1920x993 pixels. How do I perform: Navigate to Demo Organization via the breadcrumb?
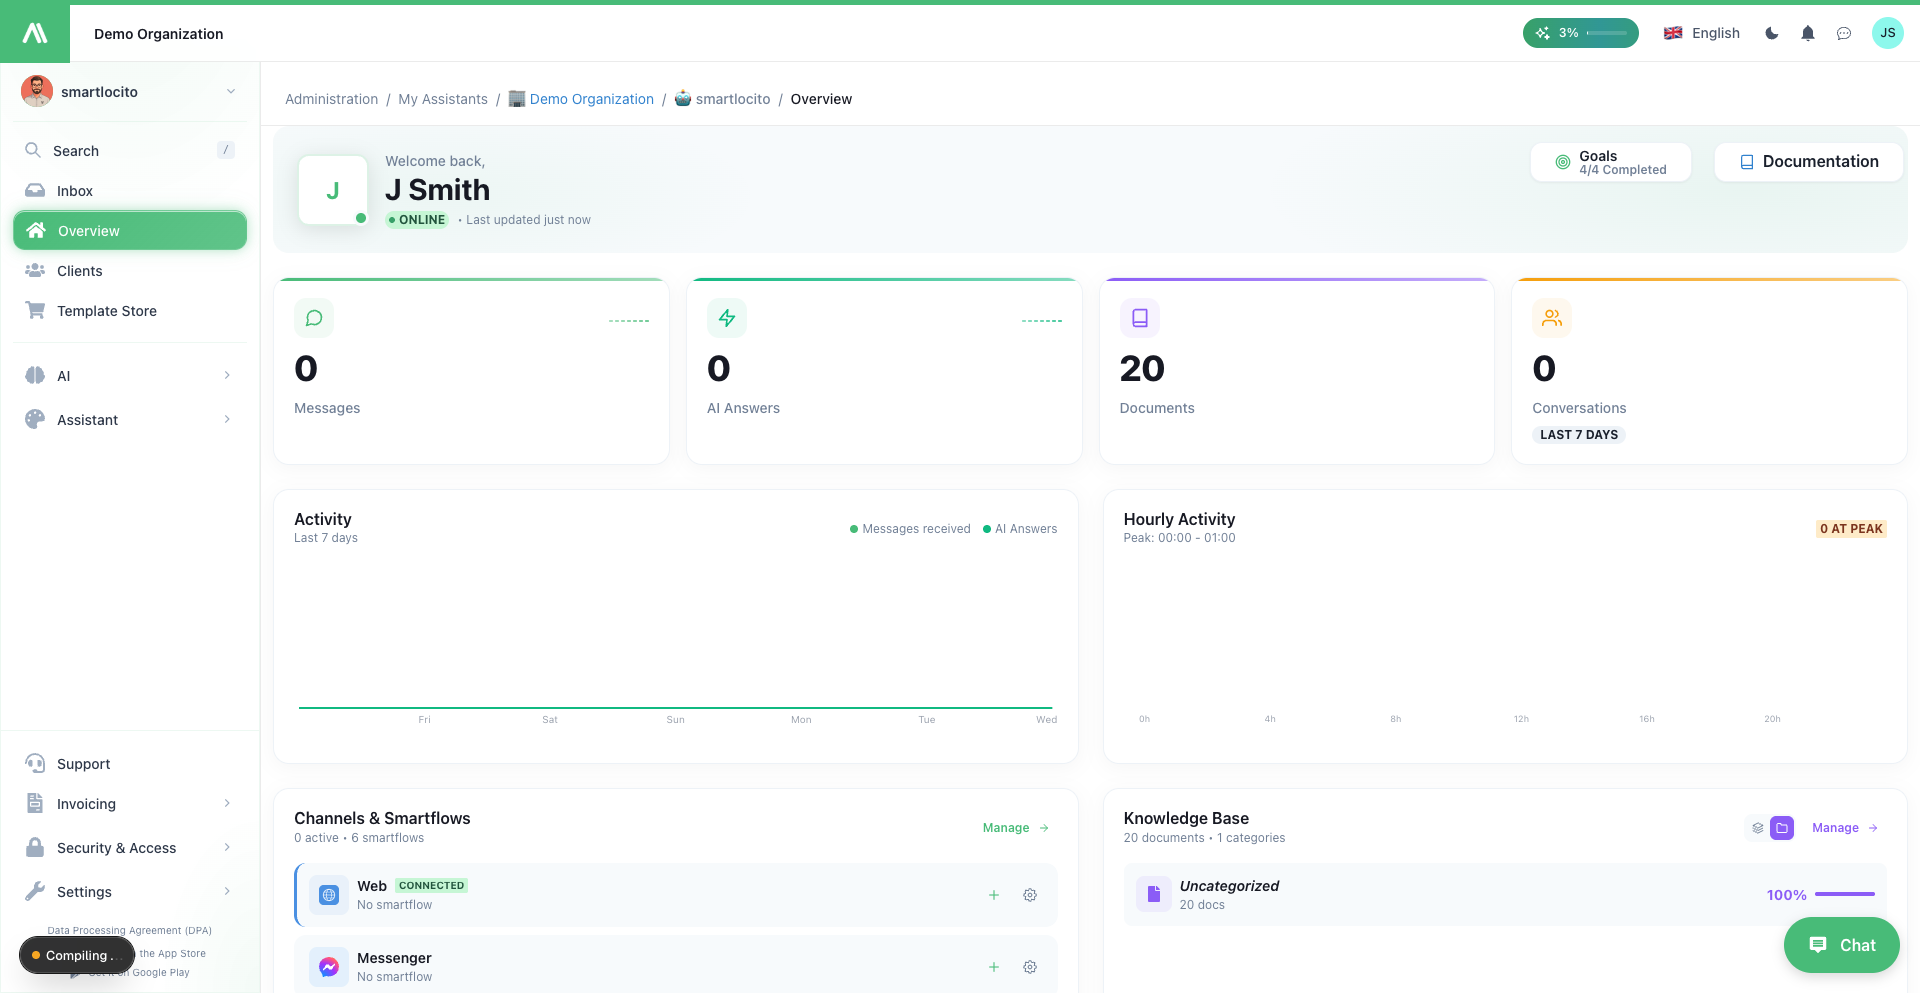click(591, 99)
